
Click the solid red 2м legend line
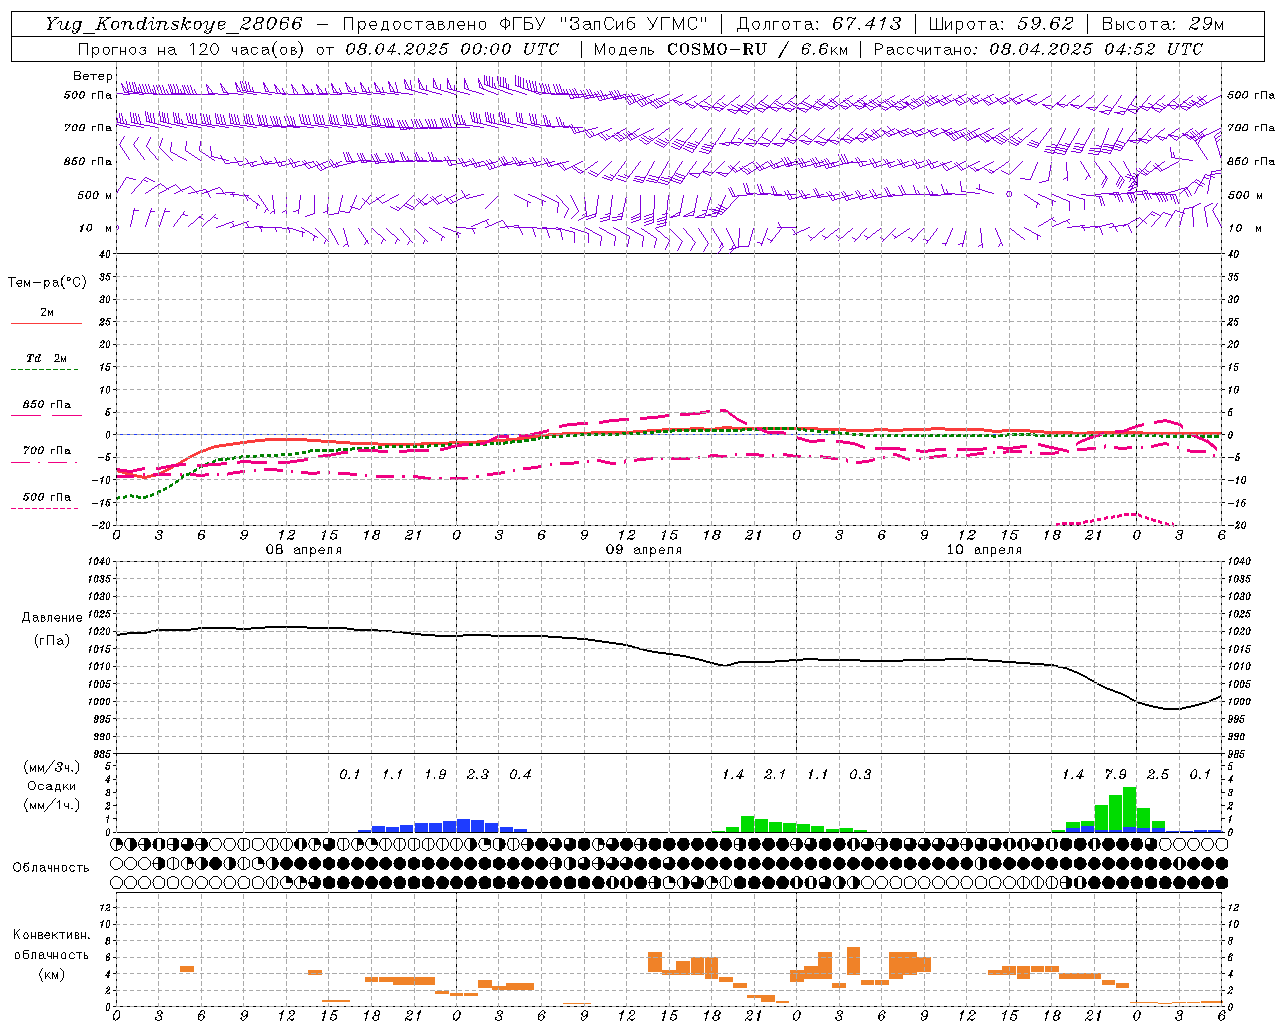tap(46, 323)
